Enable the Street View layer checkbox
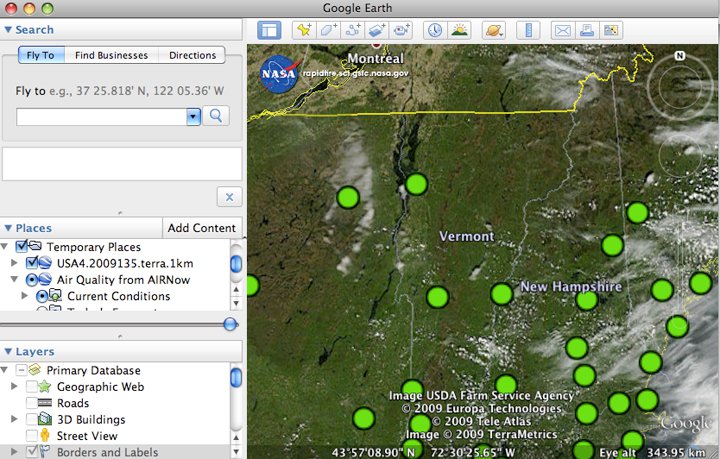Screen dimensions: 720x459 click(x=32, y=436)
